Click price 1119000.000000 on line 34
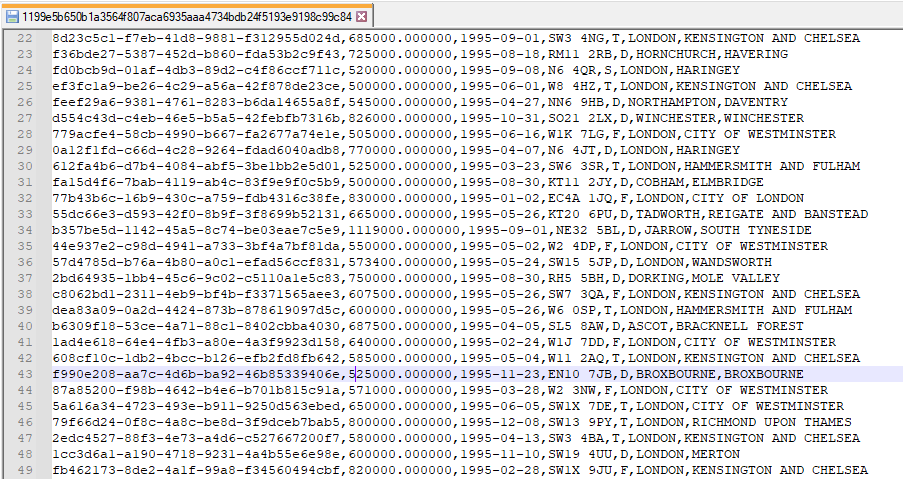The image size is (903, 479). pyautogui.click(x=405, y=230)
